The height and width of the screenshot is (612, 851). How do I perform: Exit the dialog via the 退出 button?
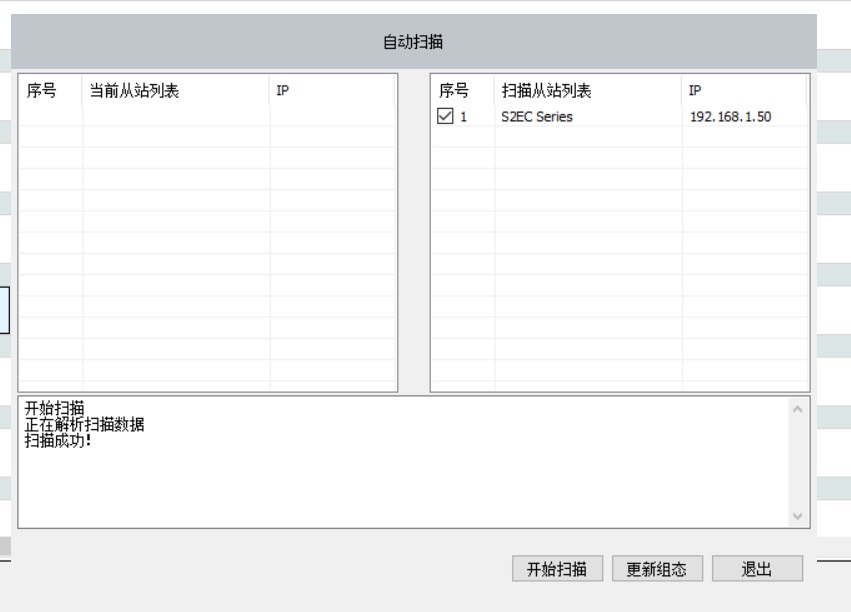[x=757, y=568]
